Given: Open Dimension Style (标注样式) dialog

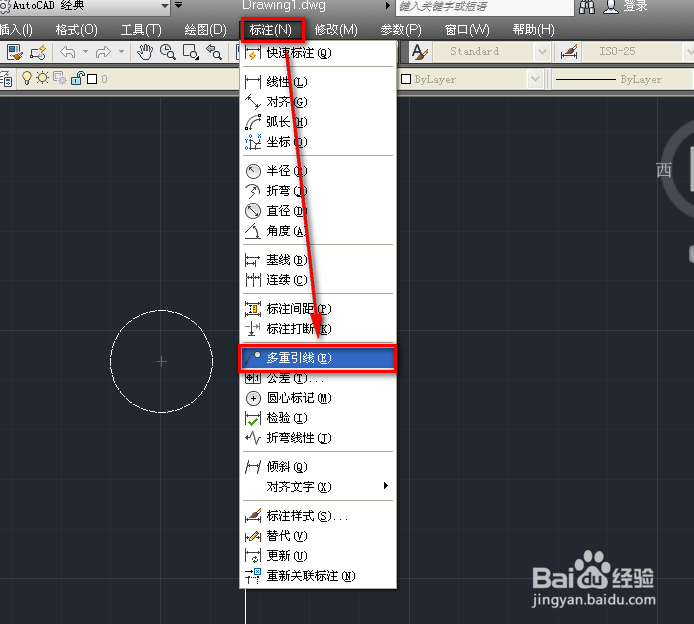Looking at the screenshot, I should point(318,516).
